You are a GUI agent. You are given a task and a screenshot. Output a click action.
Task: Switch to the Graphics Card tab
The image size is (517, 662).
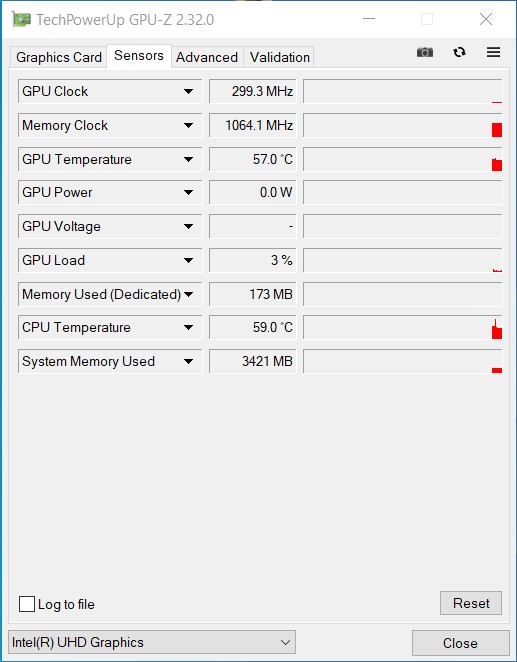point(59,57)
